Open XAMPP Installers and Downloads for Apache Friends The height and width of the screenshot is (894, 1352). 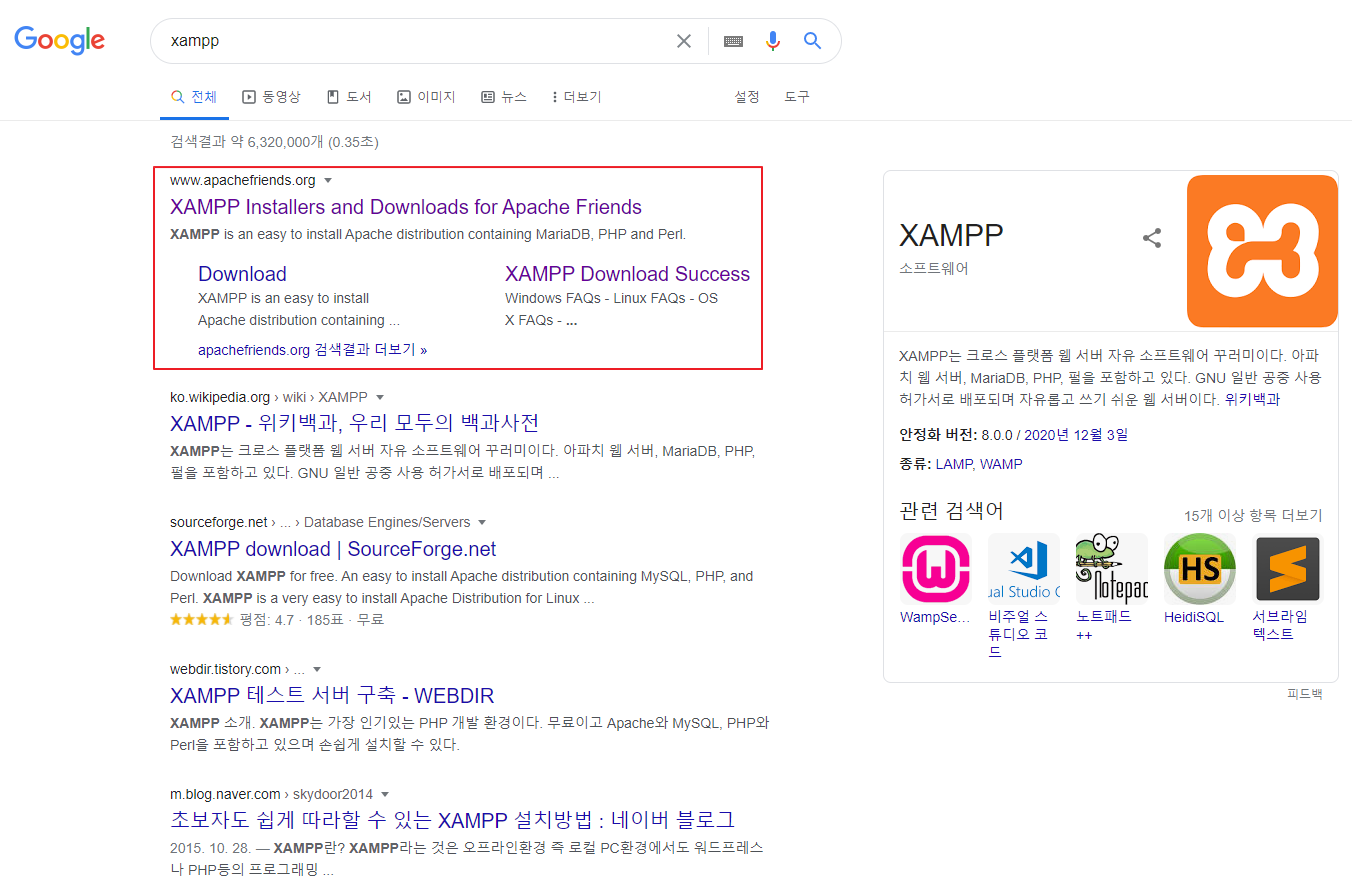[406, 207]
